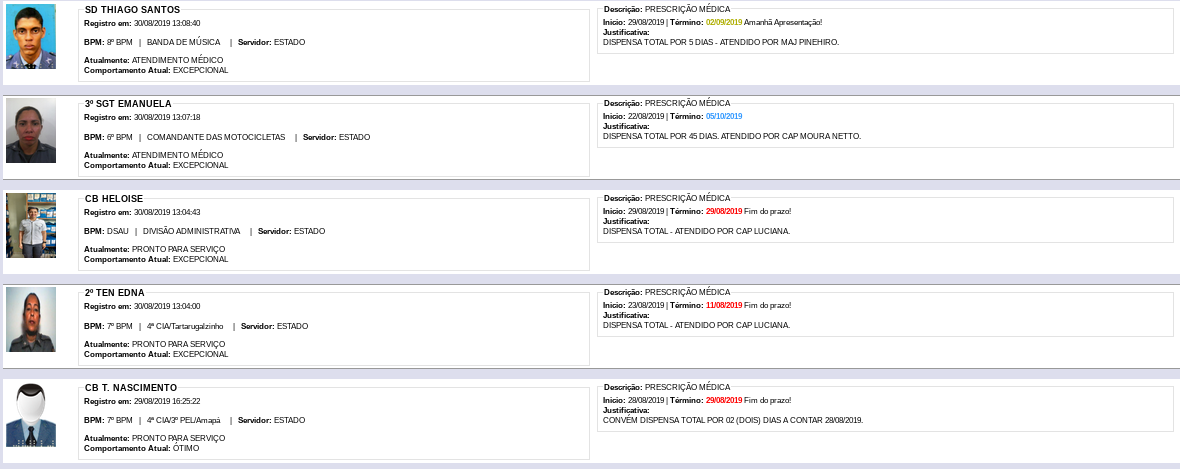Select the name 2º TEN EDNA

point(114,293)
